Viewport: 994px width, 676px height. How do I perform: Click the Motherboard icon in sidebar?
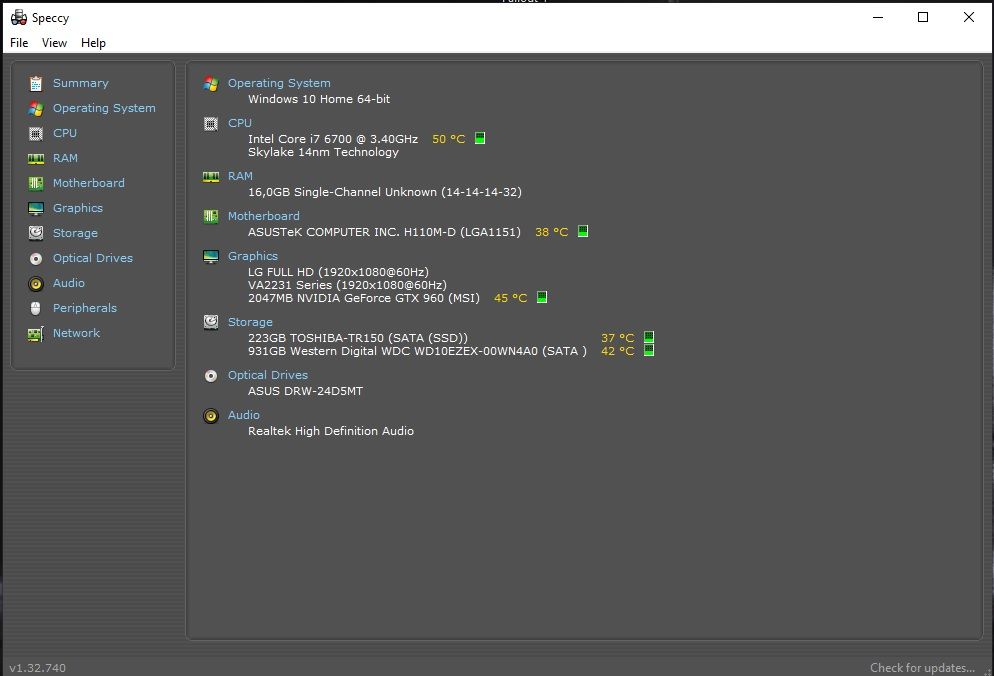pos(36,183)
